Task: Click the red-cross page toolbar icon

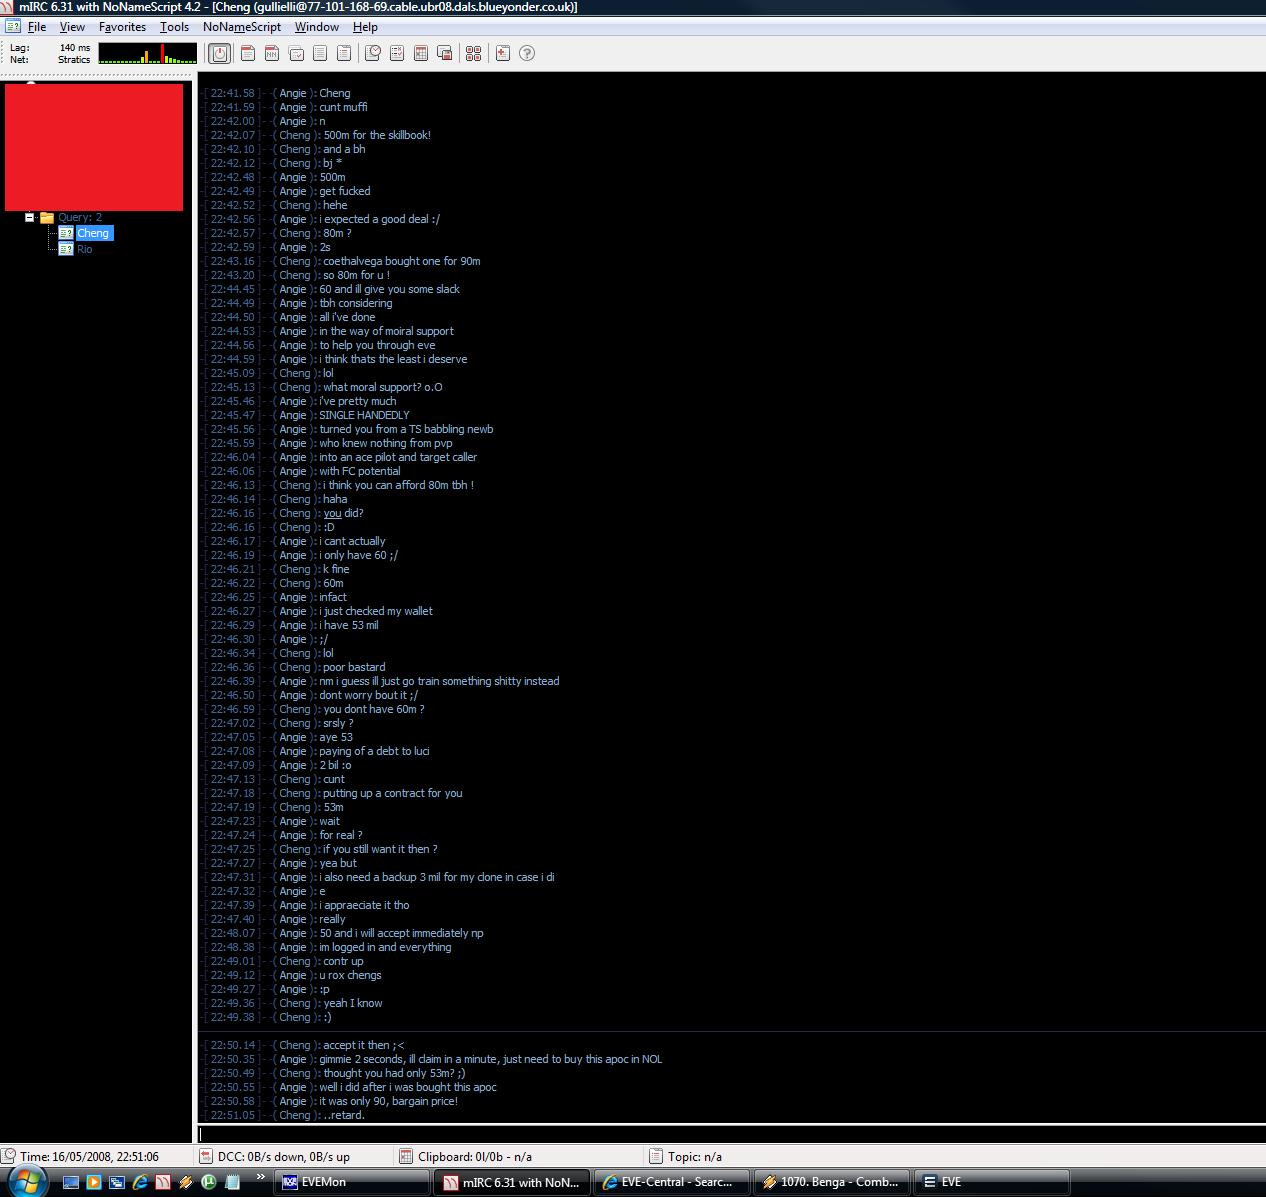Action: 503,53
